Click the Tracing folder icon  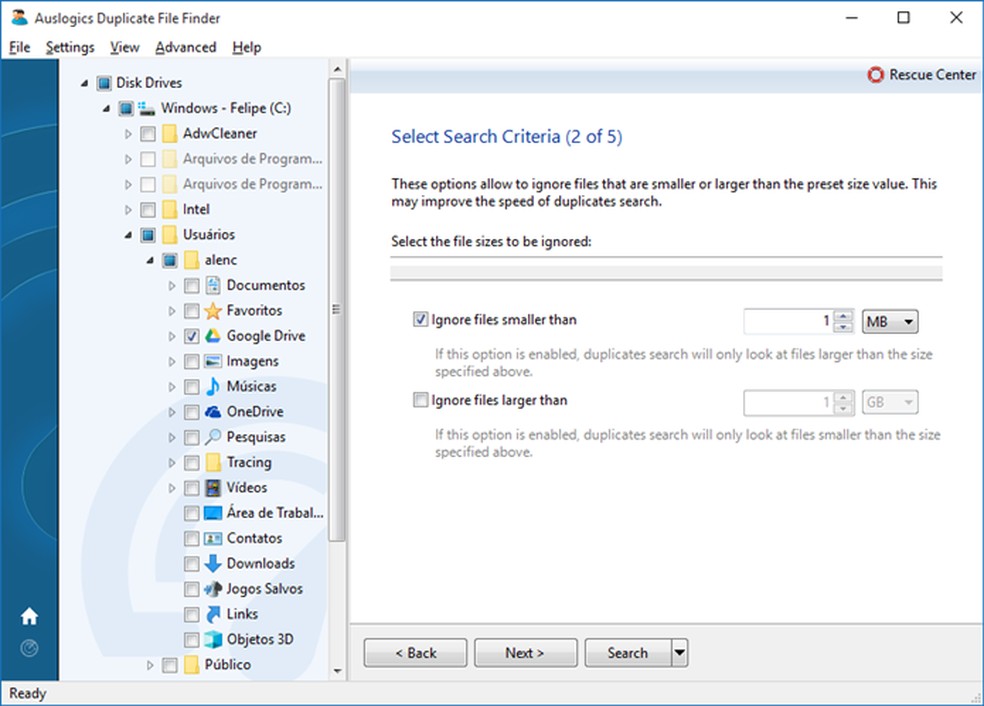[213, 463]
